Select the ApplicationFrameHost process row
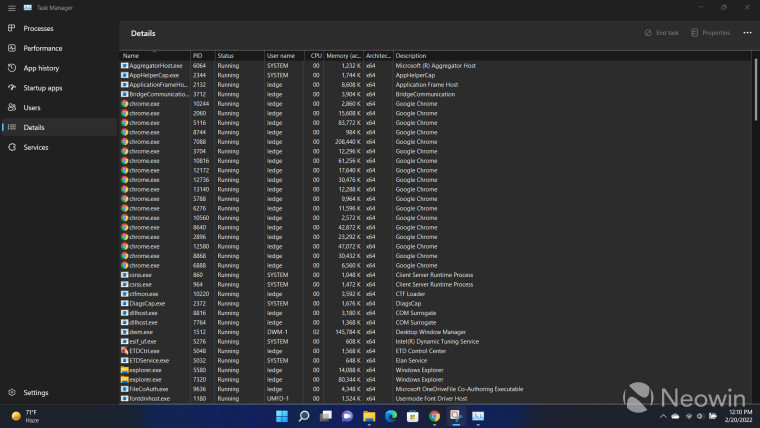 tap(435, 84)
